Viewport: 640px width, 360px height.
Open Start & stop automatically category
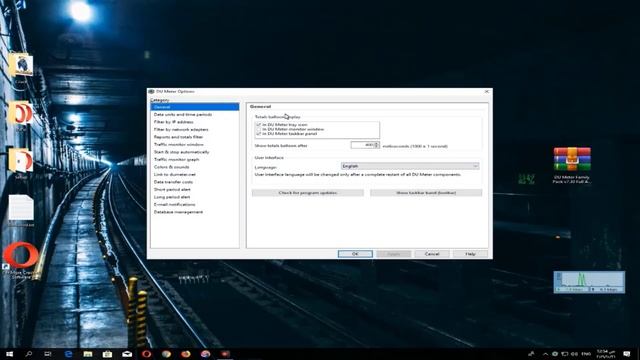click(181, 152)
